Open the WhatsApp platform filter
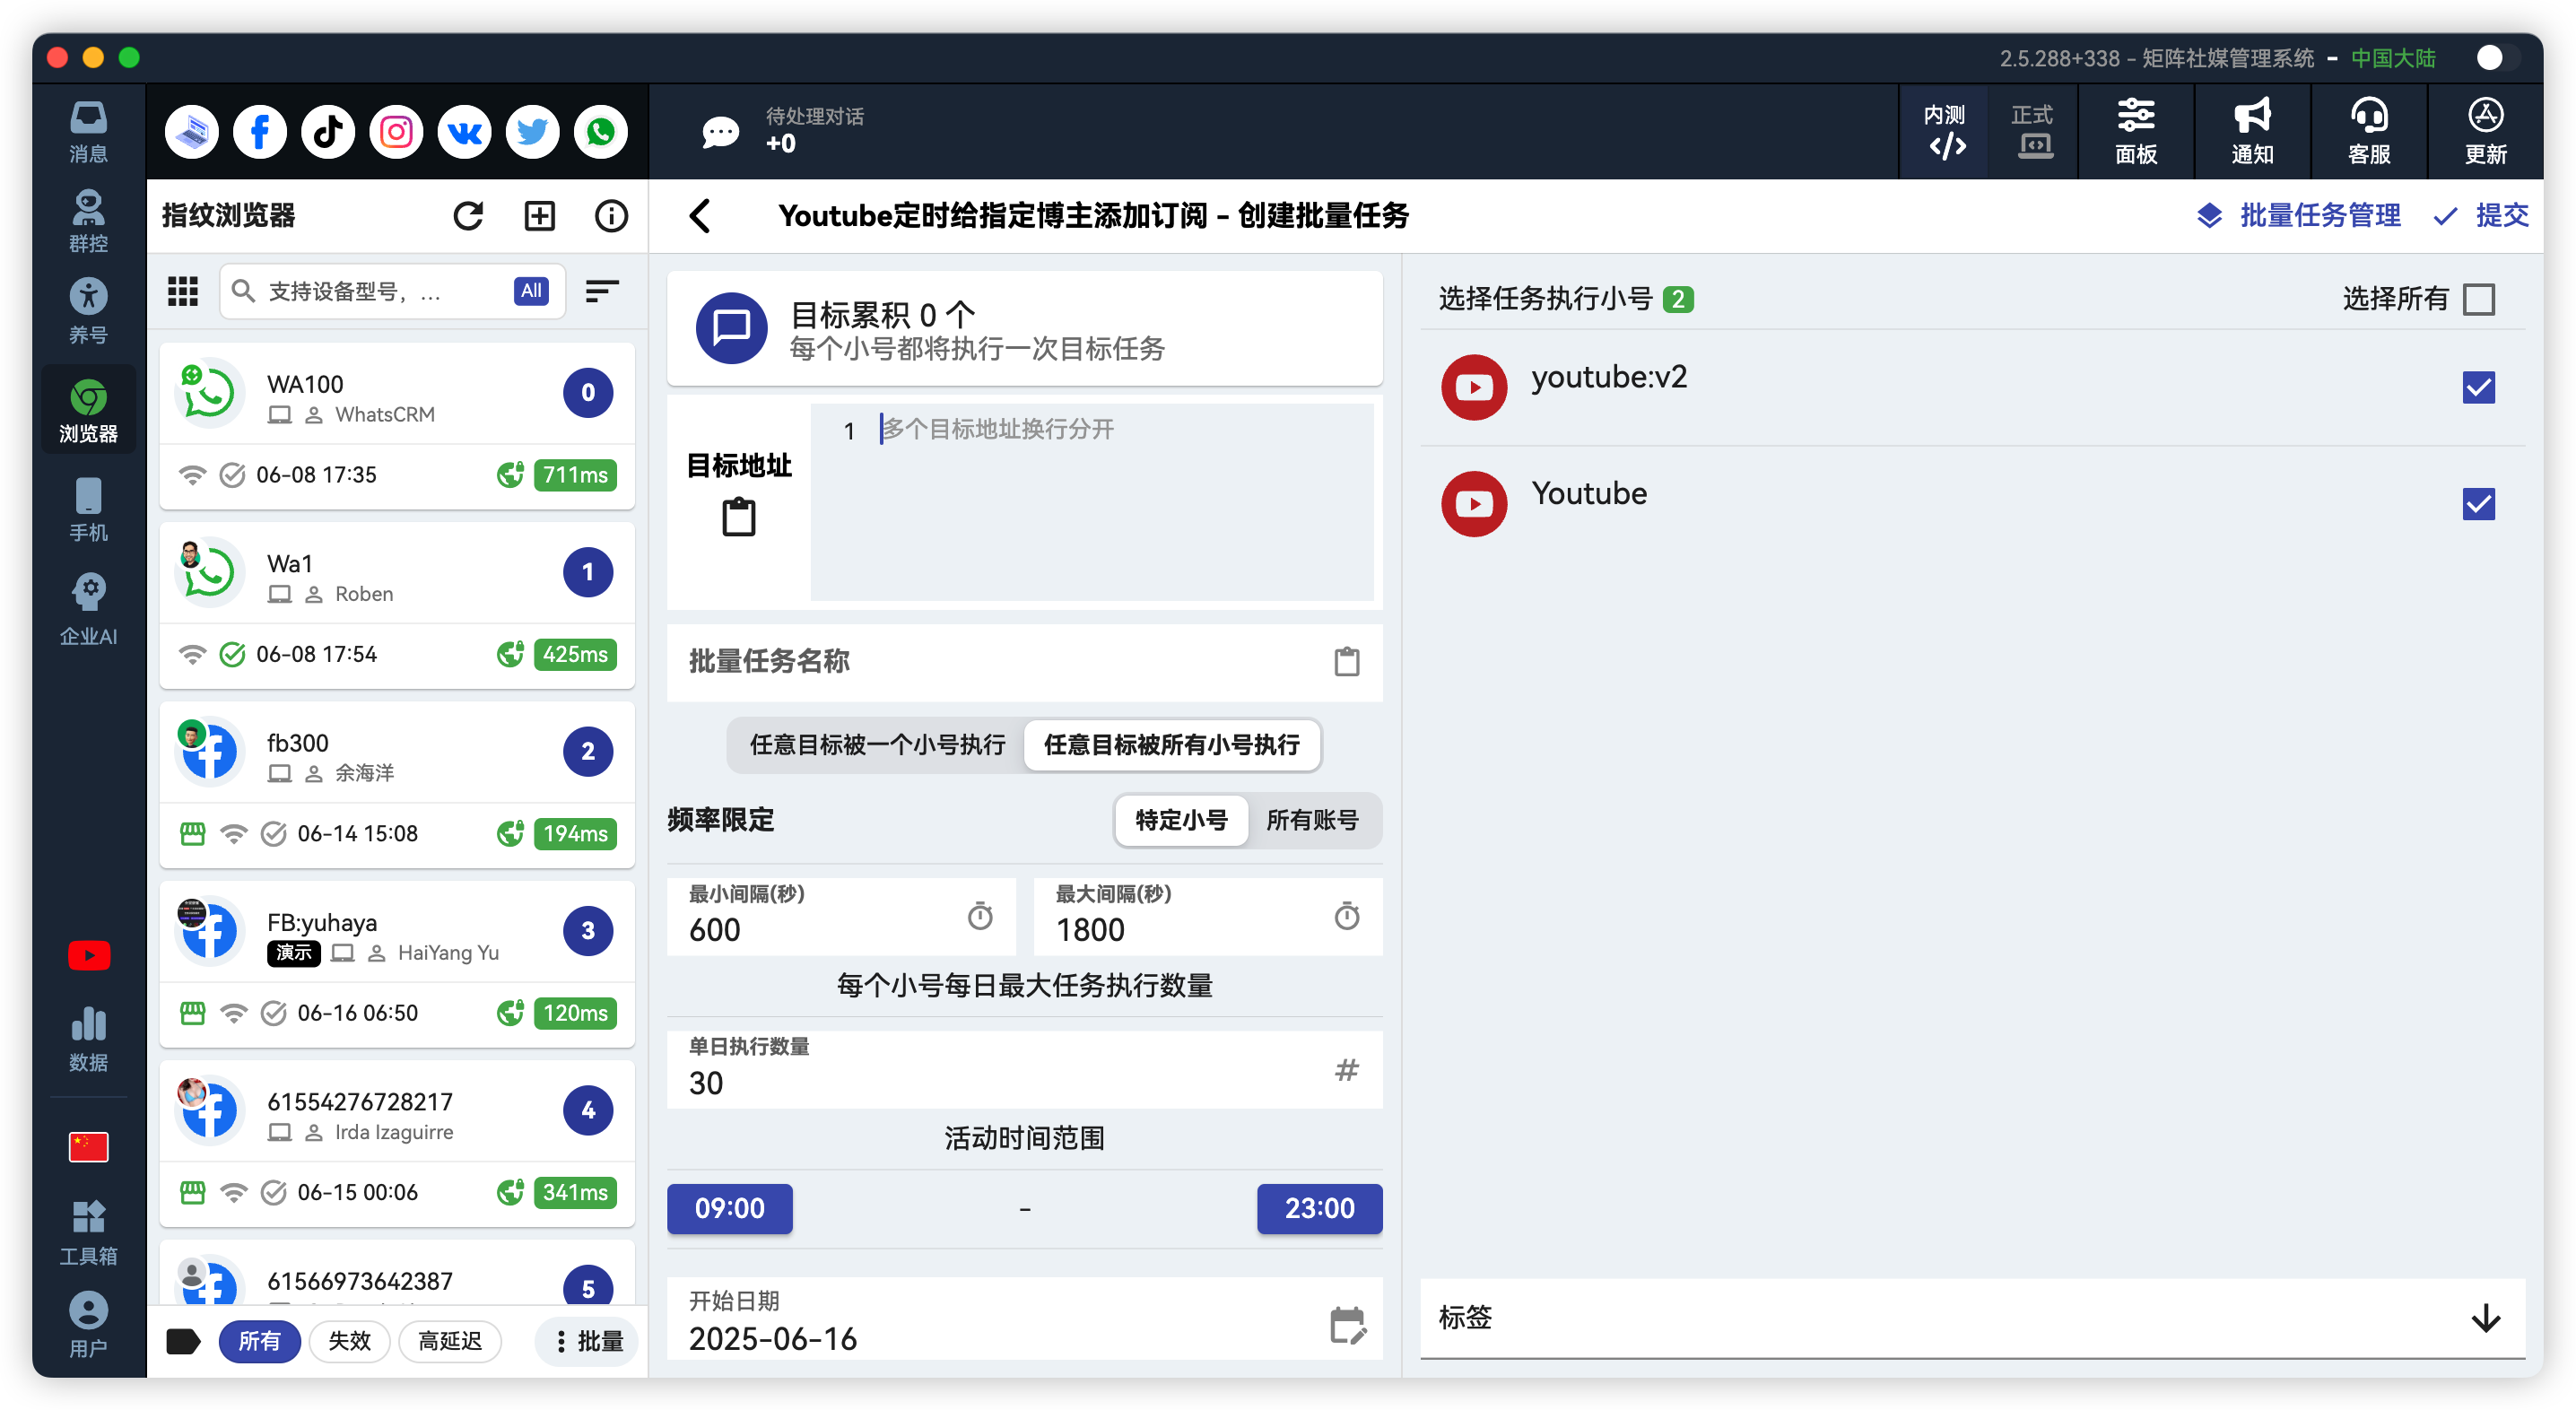Viewport: 2576px width, 1410px height. [600, 131]
